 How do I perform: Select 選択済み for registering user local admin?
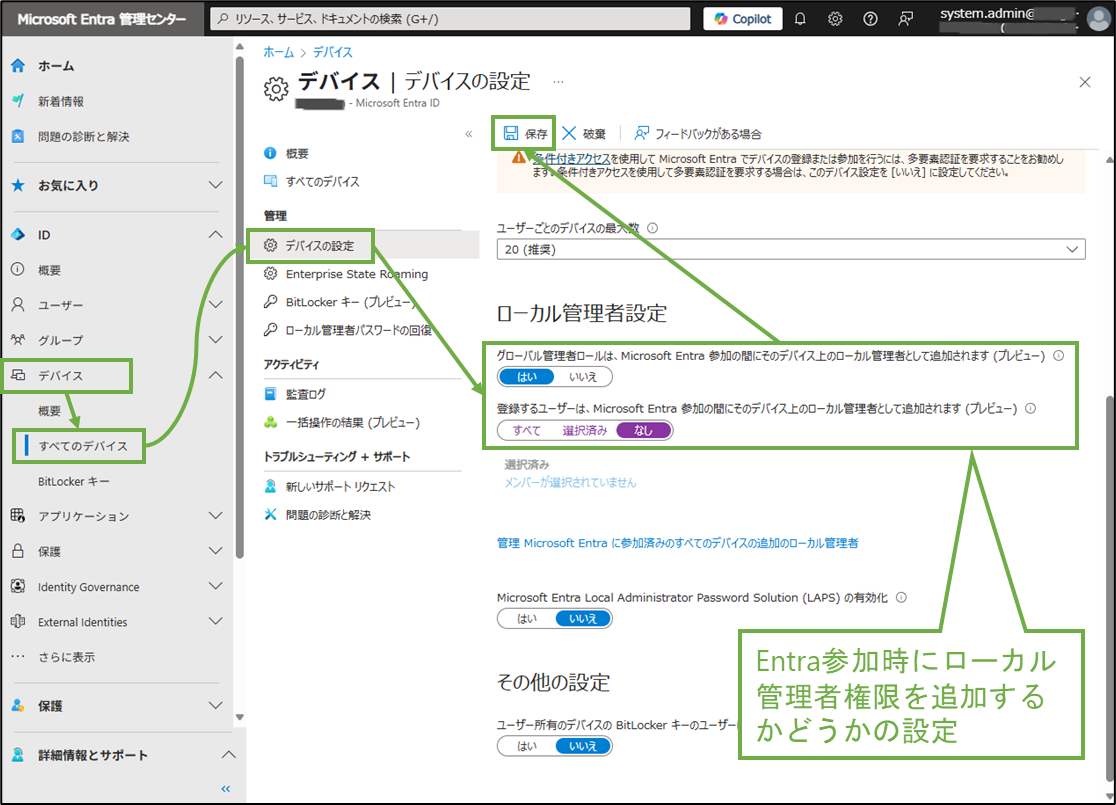pos(585,431)
